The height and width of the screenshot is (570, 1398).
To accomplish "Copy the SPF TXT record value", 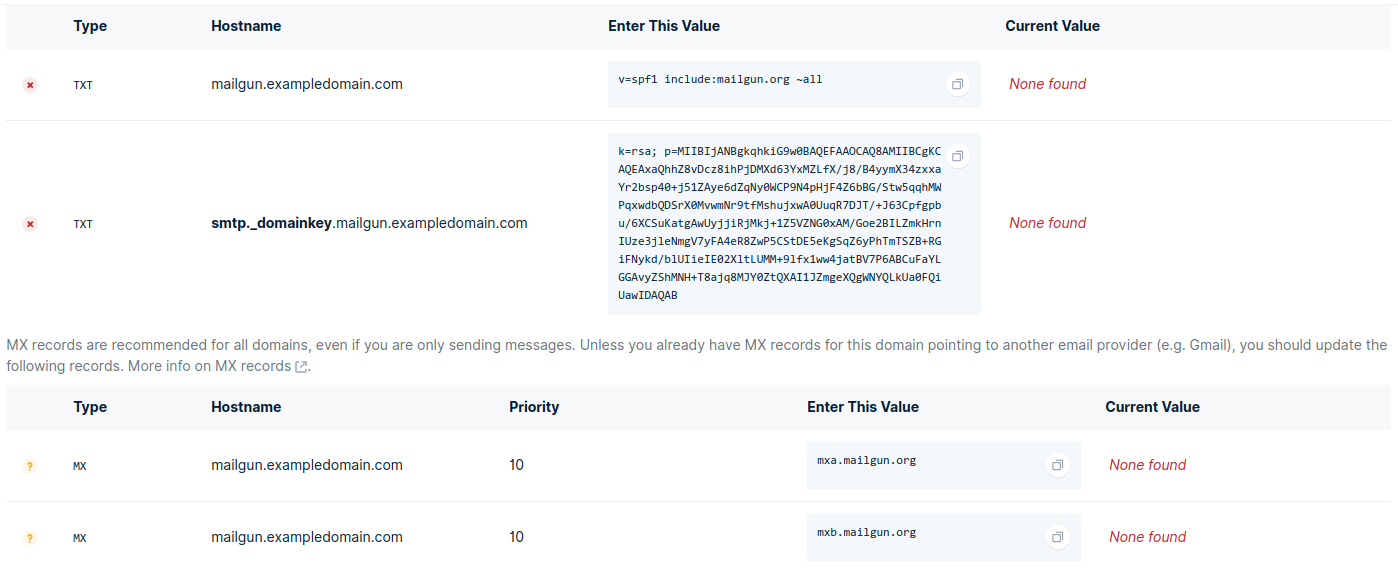I will [957, 85].
